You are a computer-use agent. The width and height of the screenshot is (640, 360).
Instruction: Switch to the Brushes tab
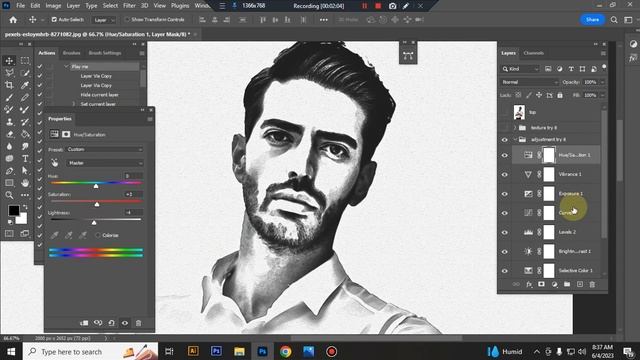click(71, 53)
